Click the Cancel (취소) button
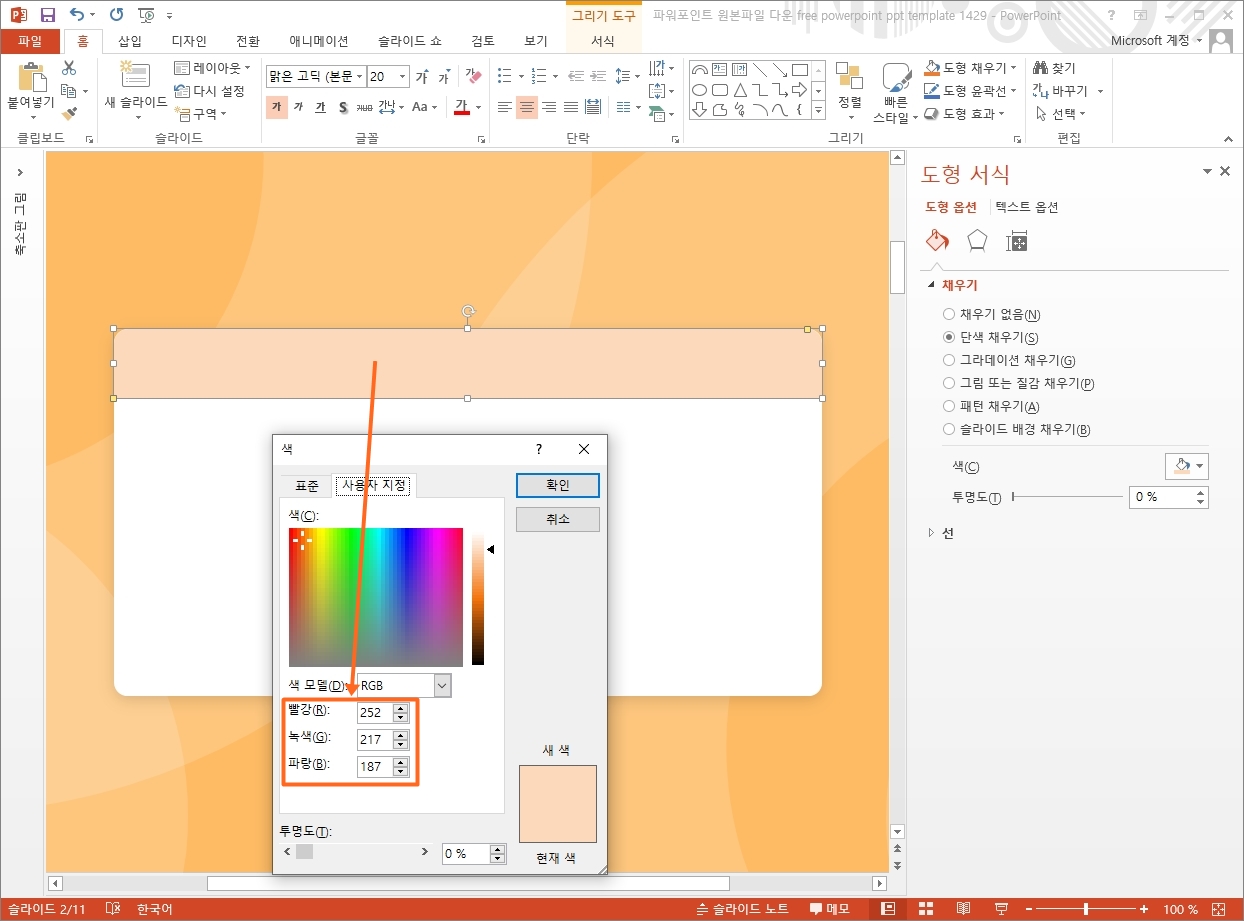Viewport: 1244px width, 921px height. (558, 519)
